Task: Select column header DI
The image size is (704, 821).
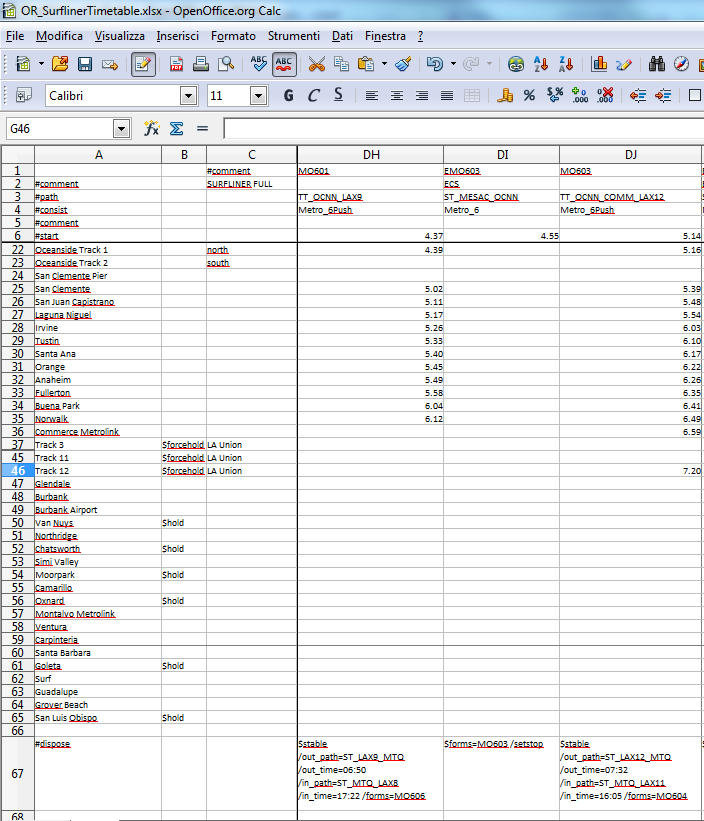Action: [x=501, y=154]
